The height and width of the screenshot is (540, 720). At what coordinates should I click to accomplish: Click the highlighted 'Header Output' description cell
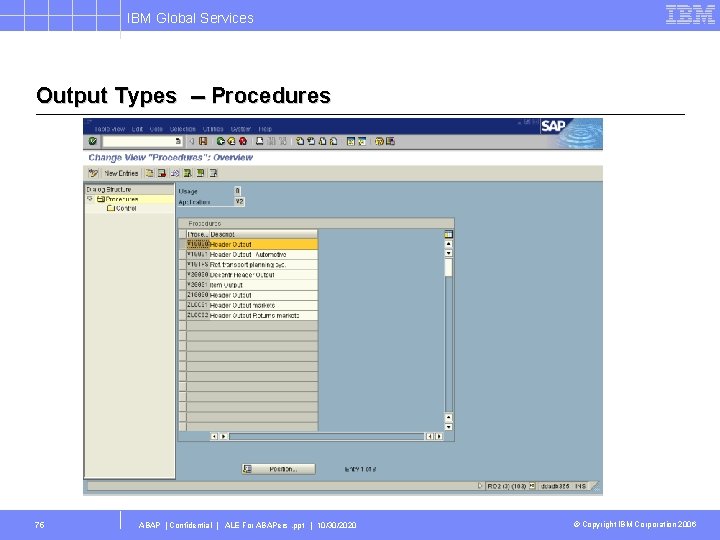263,244
